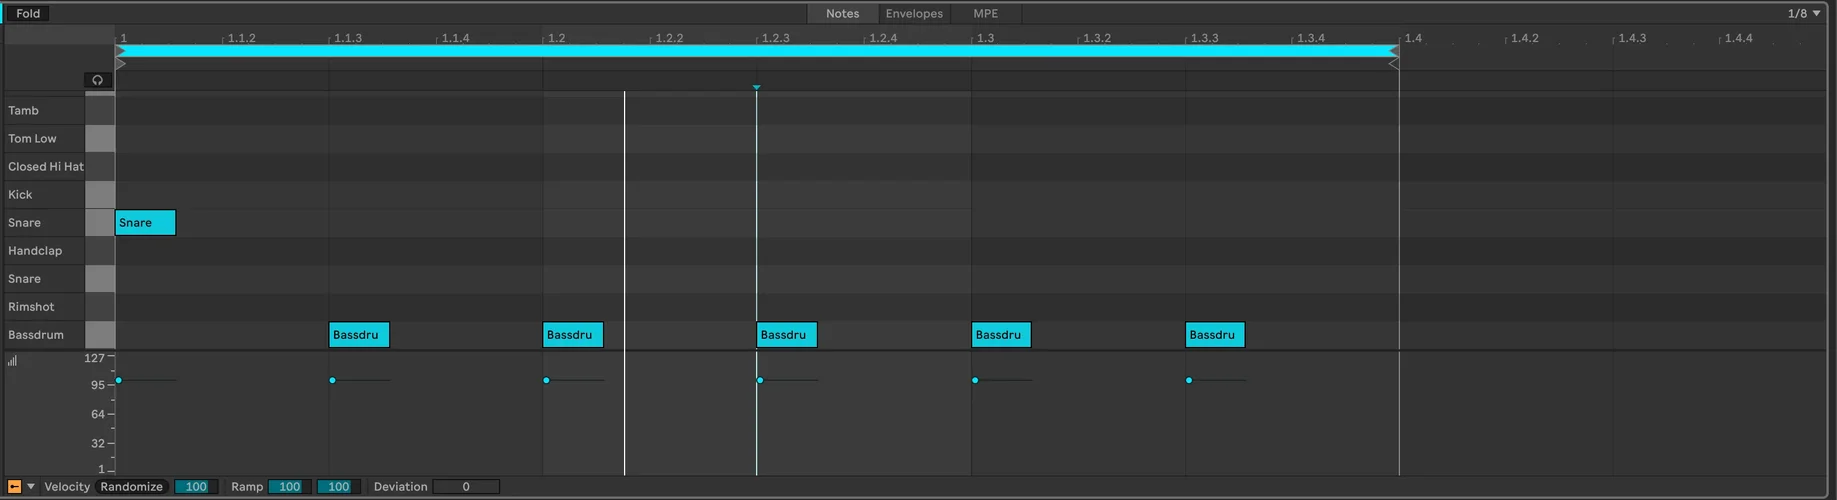Open the Notes tab
The image size is (1837, 500).
(x=842, y=13)
